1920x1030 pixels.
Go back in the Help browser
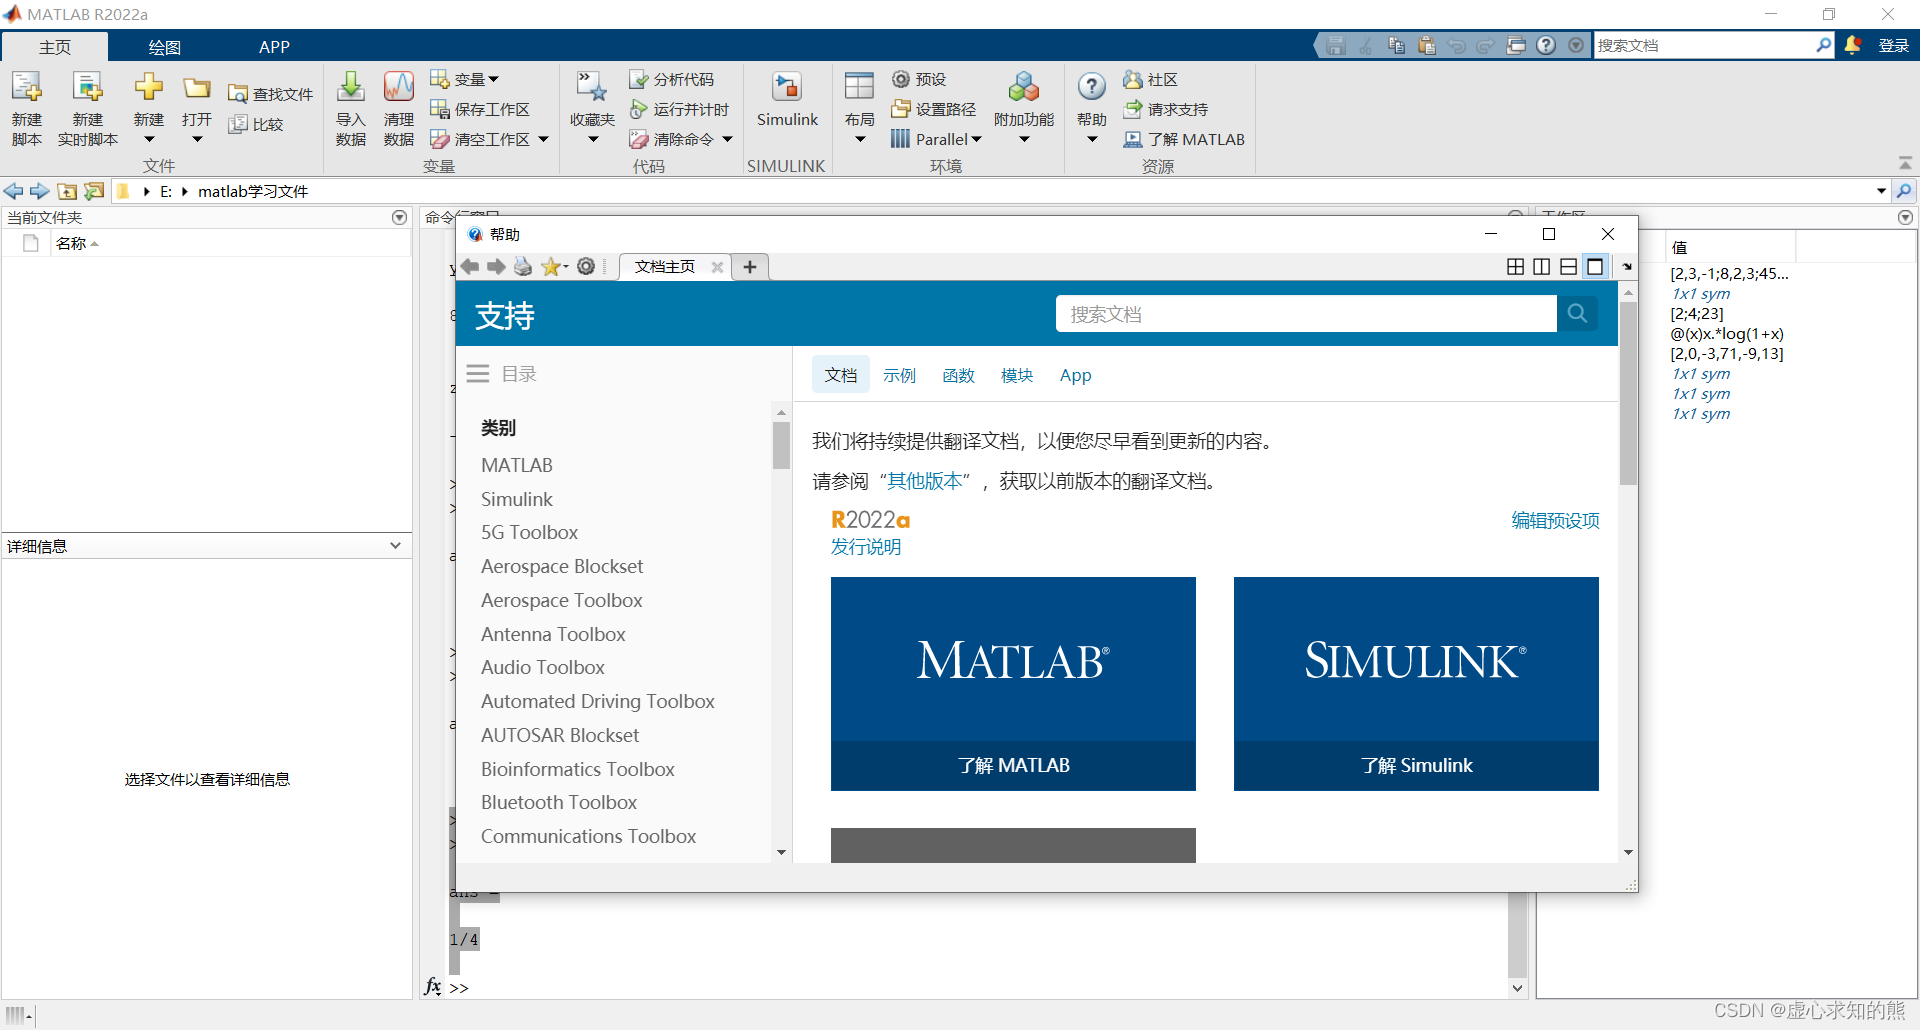[x=469, y=266]
